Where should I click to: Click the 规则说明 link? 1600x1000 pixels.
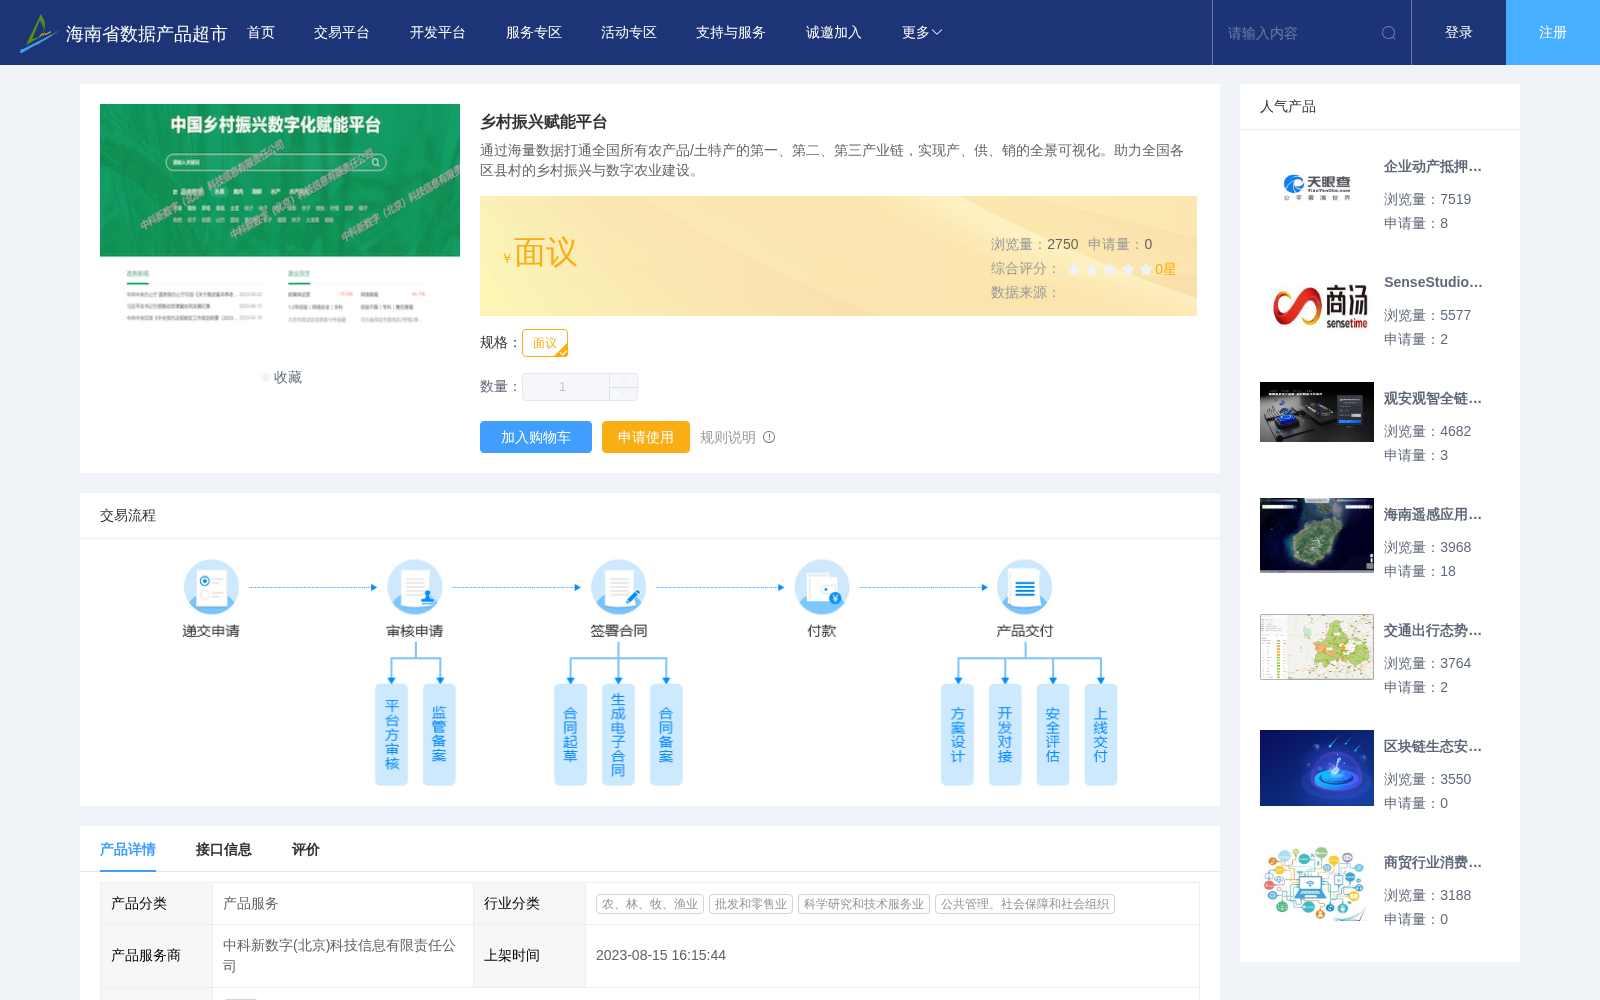pyautogui.click(x=728, y=437)
